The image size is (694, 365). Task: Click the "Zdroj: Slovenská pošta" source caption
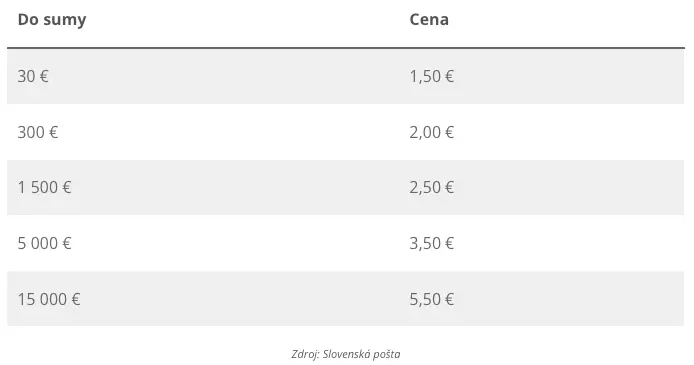pyautogui.click(x=346, y=354)
